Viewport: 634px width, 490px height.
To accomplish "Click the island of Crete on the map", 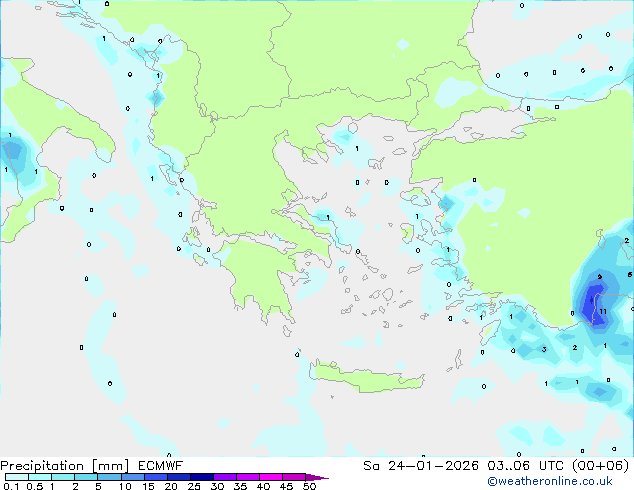I will point(366,377).
